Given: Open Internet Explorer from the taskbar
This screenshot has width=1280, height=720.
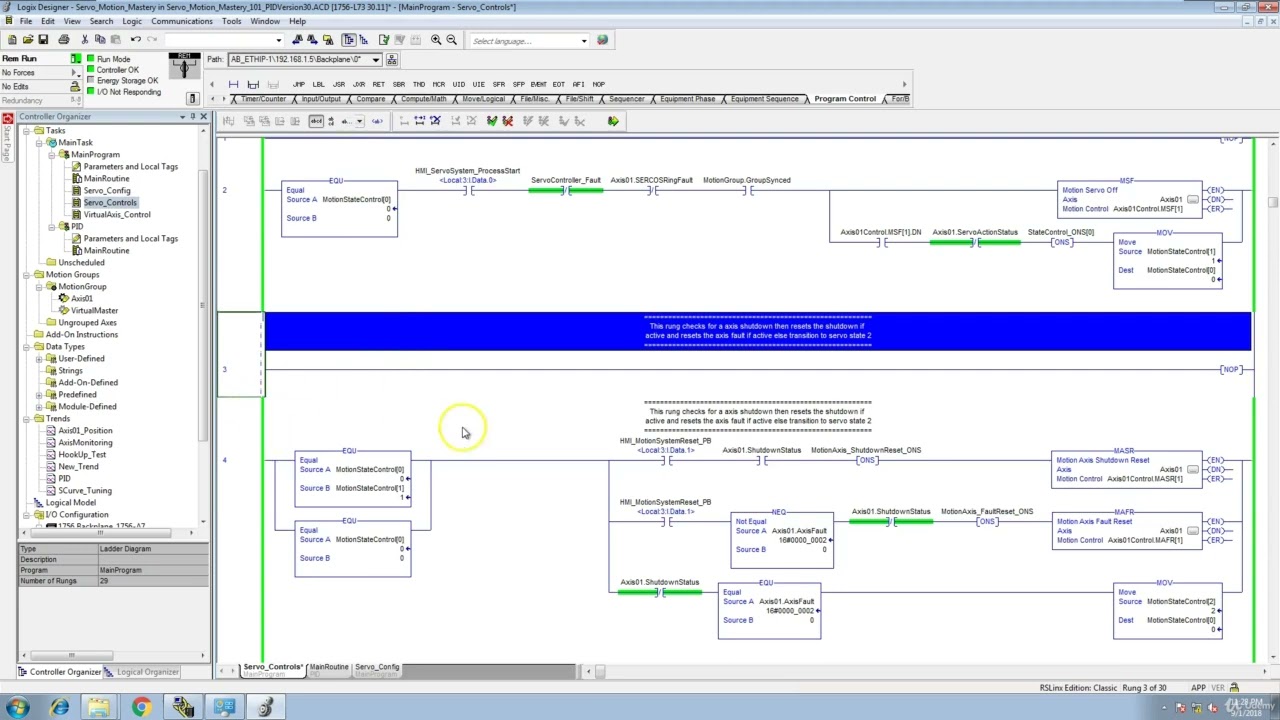Looking at the screenshot, I should pyautogui.click(x=59, y=708).
